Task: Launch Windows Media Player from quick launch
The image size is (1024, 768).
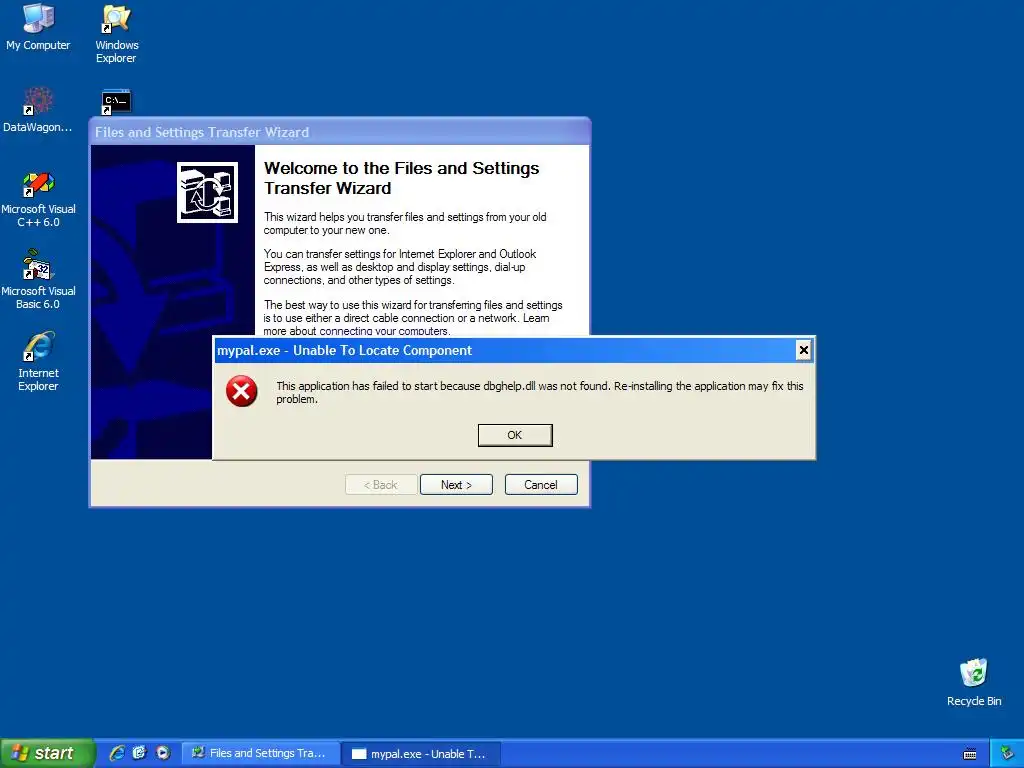Action: (x=163, y=753)
